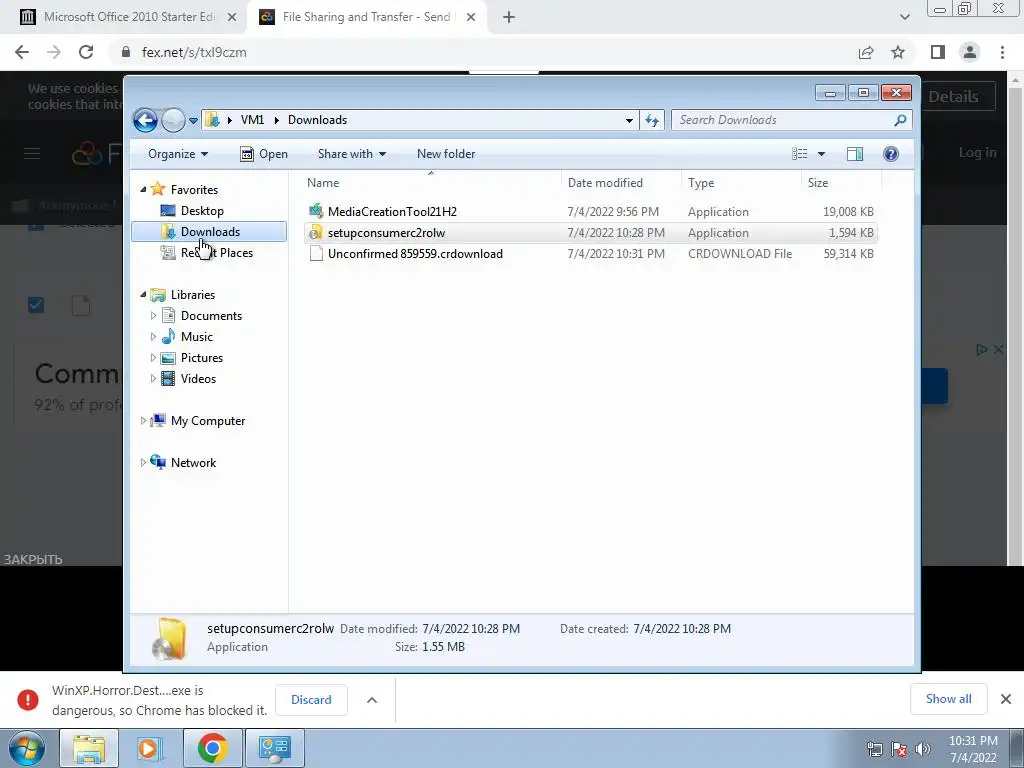This screenshot has height=768, width=1024.
Task: Click the setupconsumerc2rolw file icon
Action: point(316,233)
